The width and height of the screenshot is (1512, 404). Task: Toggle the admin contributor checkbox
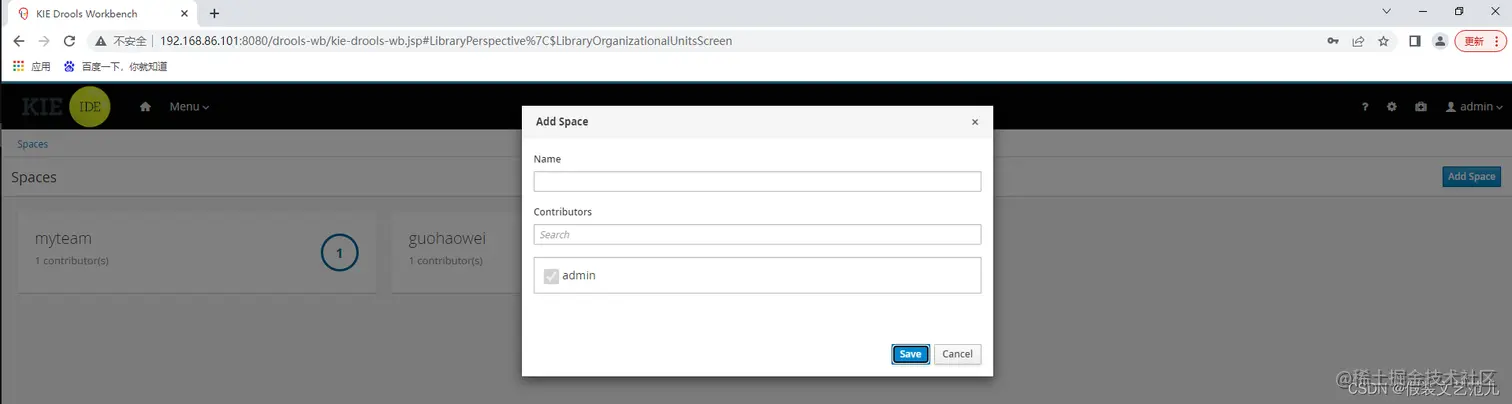tap(551, 276)
